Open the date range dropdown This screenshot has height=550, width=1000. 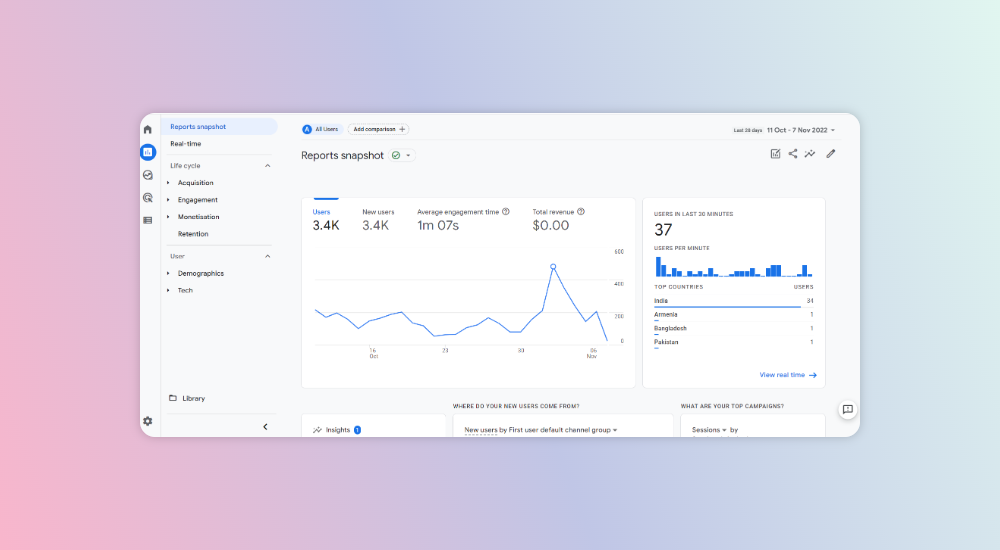(x=801, y=130)
